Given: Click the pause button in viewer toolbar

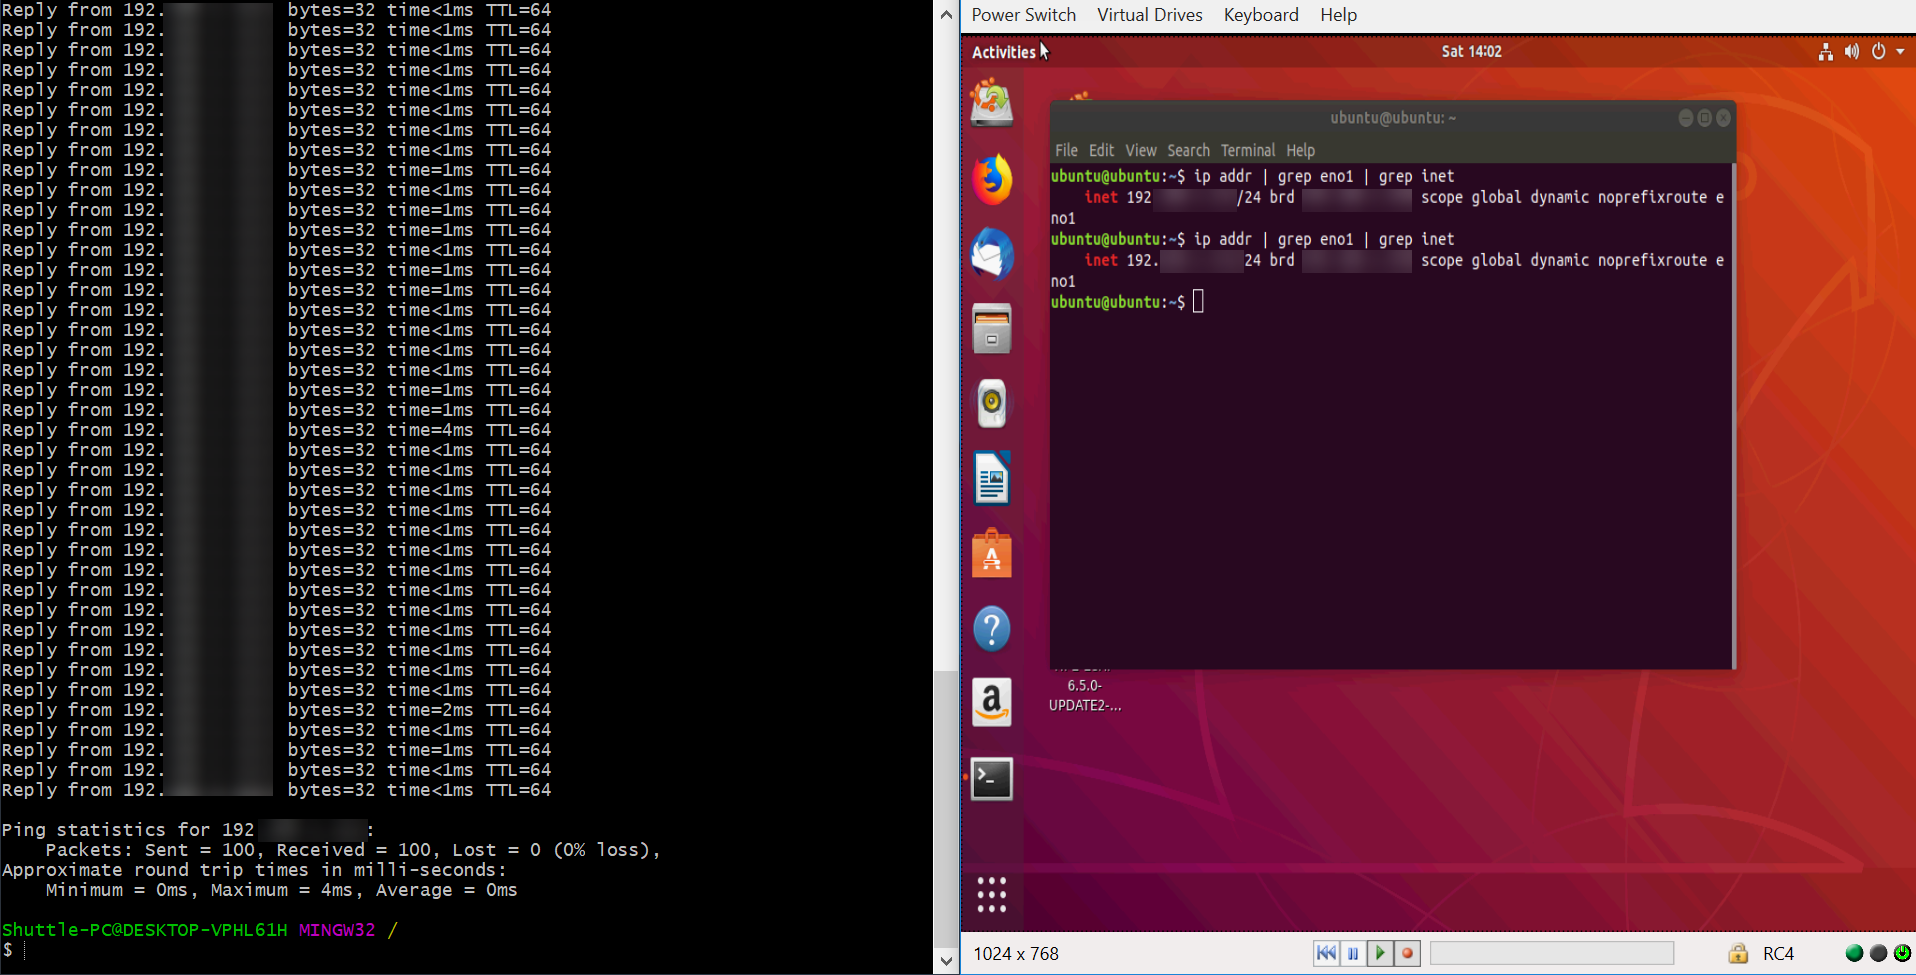Looking at the screenshot, I should point(1353,953).
